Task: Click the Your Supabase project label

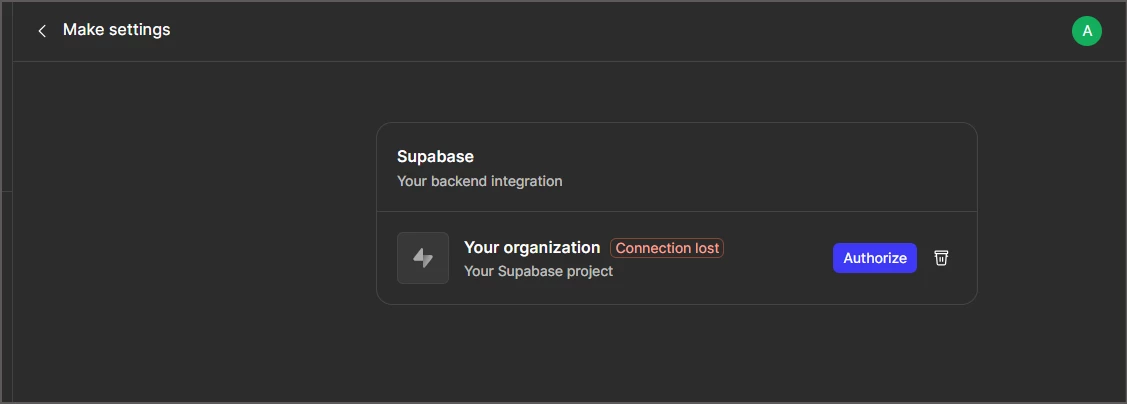Action: [538, 271]
